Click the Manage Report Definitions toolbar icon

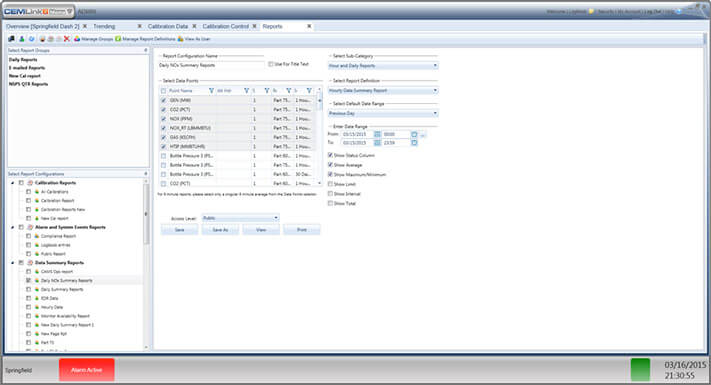118,39
